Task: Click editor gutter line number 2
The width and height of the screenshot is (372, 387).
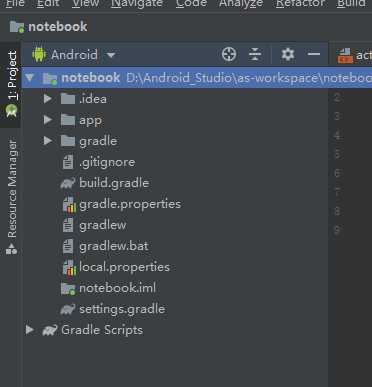Action: click(337, 98)
